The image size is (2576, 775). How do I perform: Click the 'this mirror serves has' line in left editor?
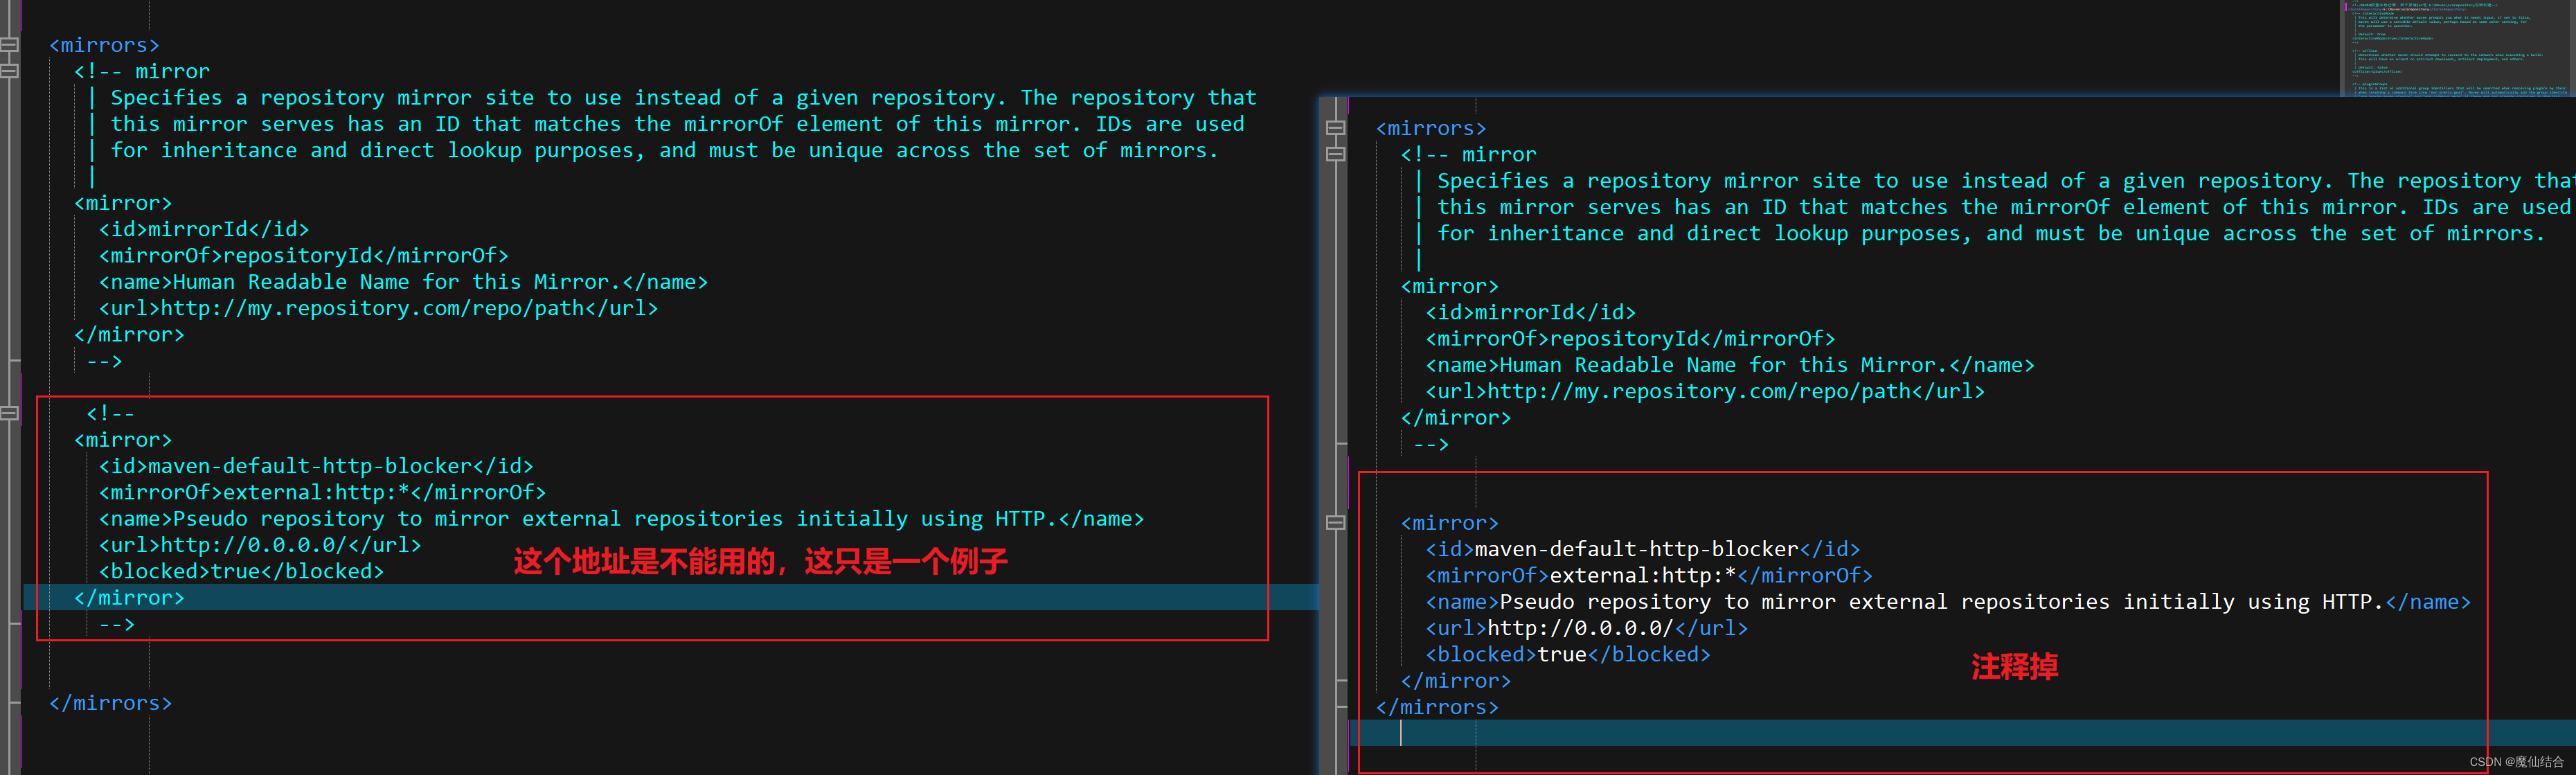[x=677, y=124]
